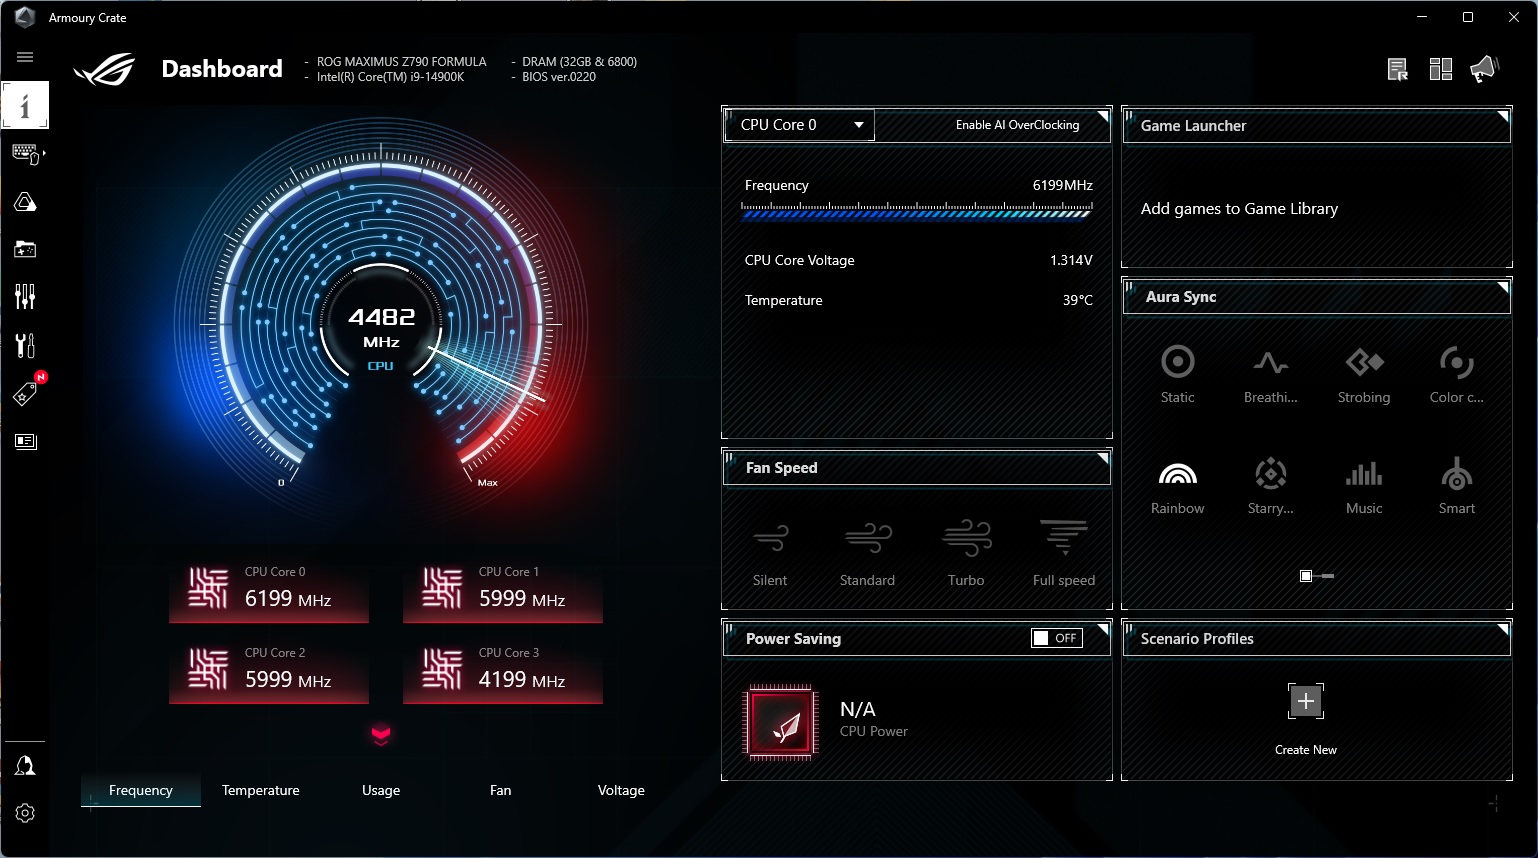Open Game Library sidebar icon
1538x858 pixels.
click(25, 249)
